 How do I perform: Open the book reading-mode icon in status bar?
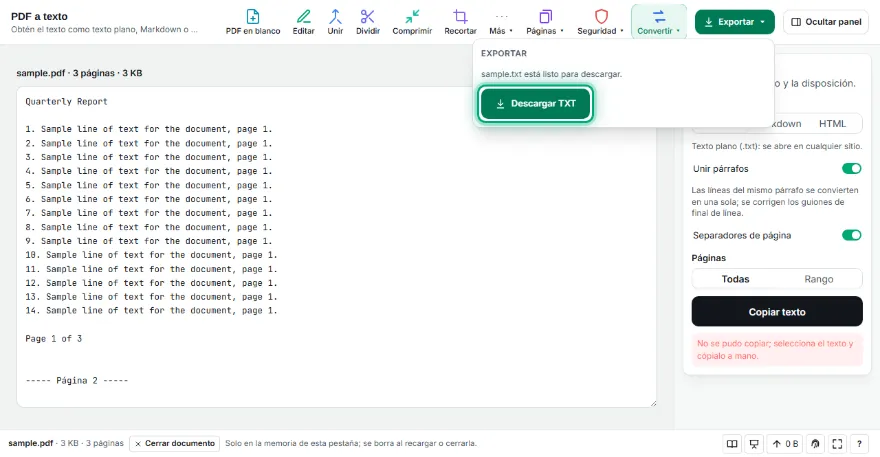[x=732, y=444]
